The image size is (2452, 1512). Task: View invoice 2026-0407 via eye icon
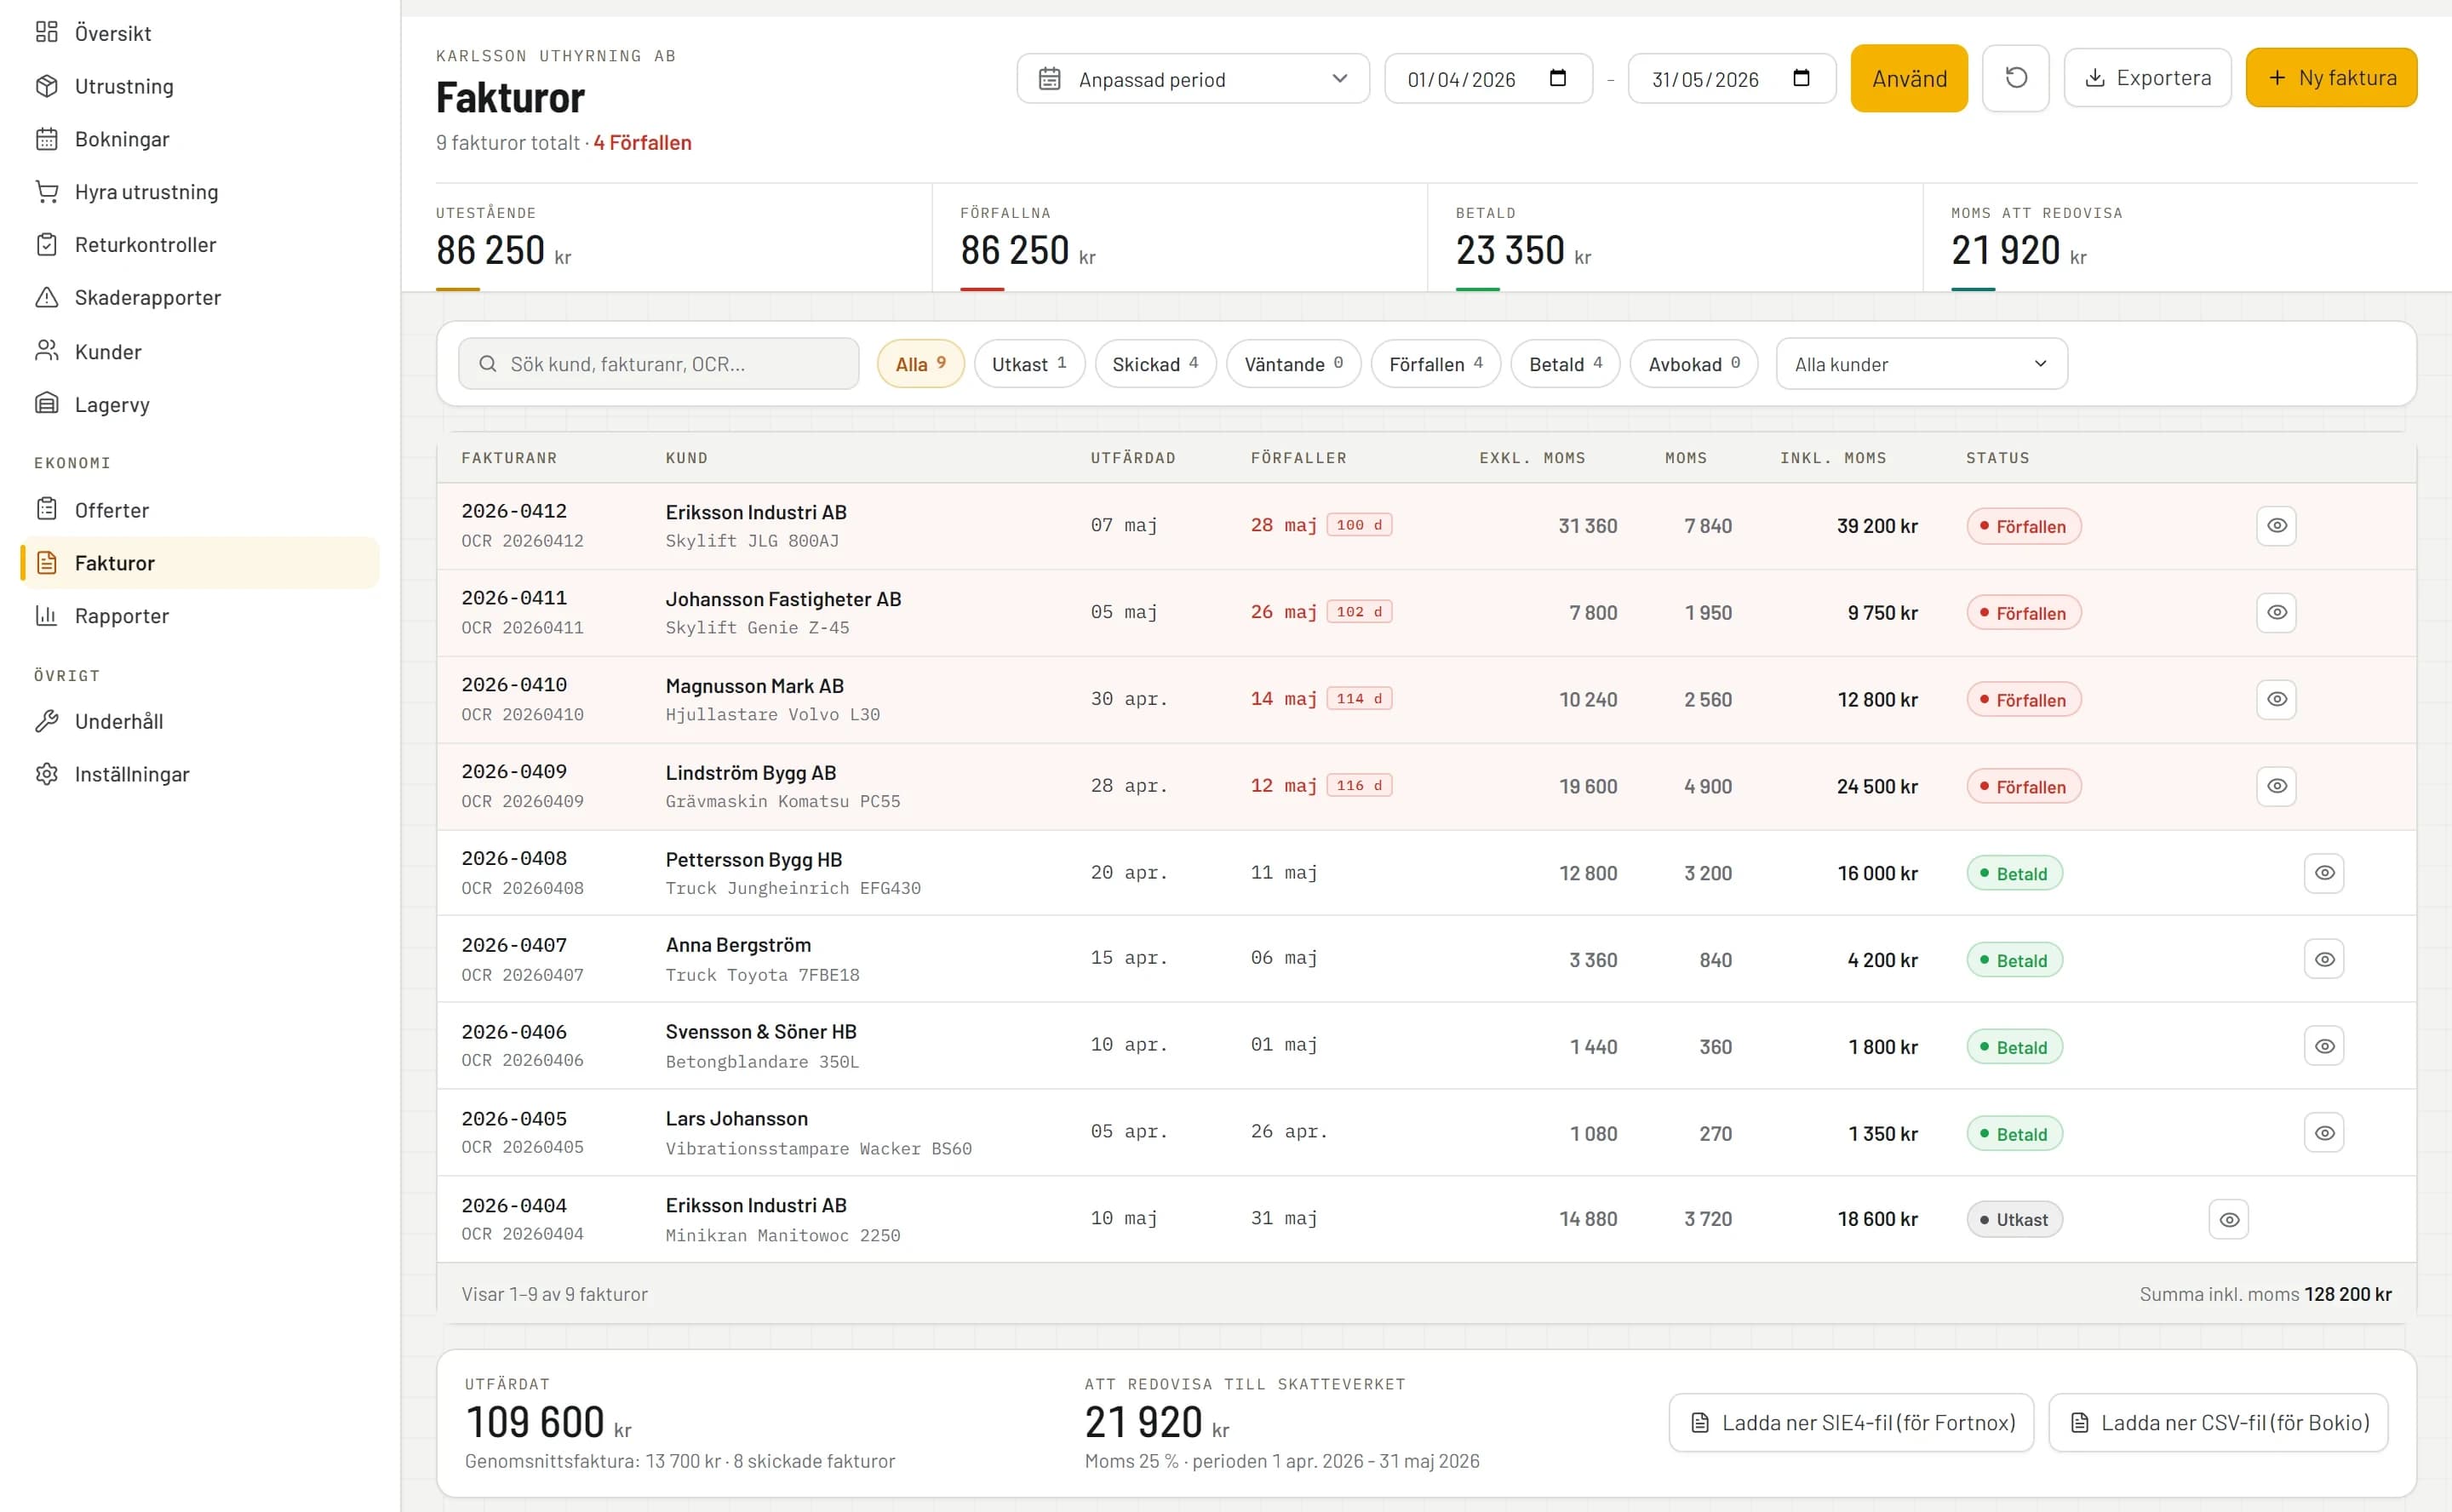(x=2324, y=959)
